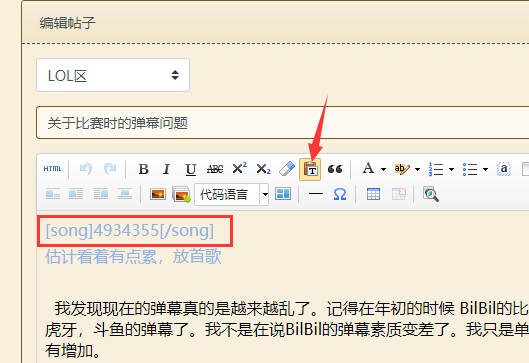Float image to the right
Screen dimensions: 529x363
click(101, 194)
